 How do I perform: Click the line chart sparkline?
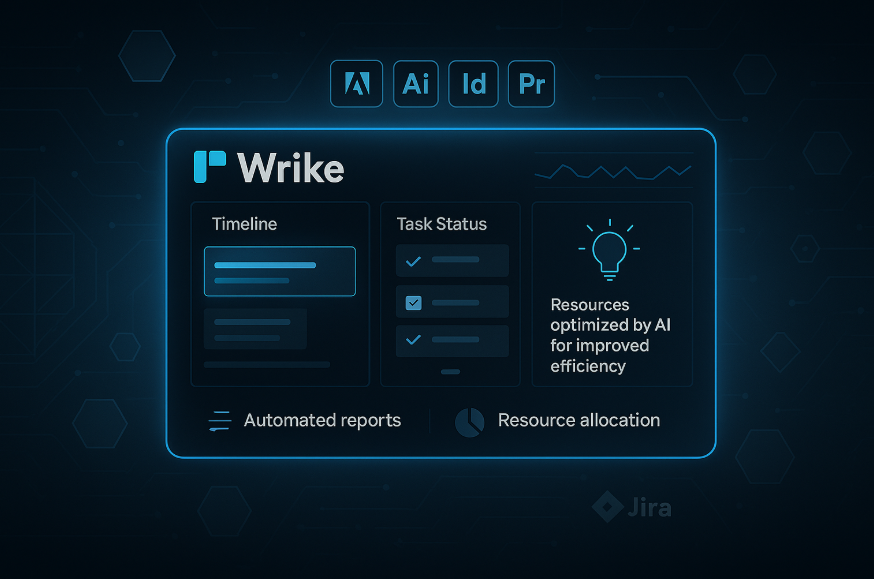point(613,172)
